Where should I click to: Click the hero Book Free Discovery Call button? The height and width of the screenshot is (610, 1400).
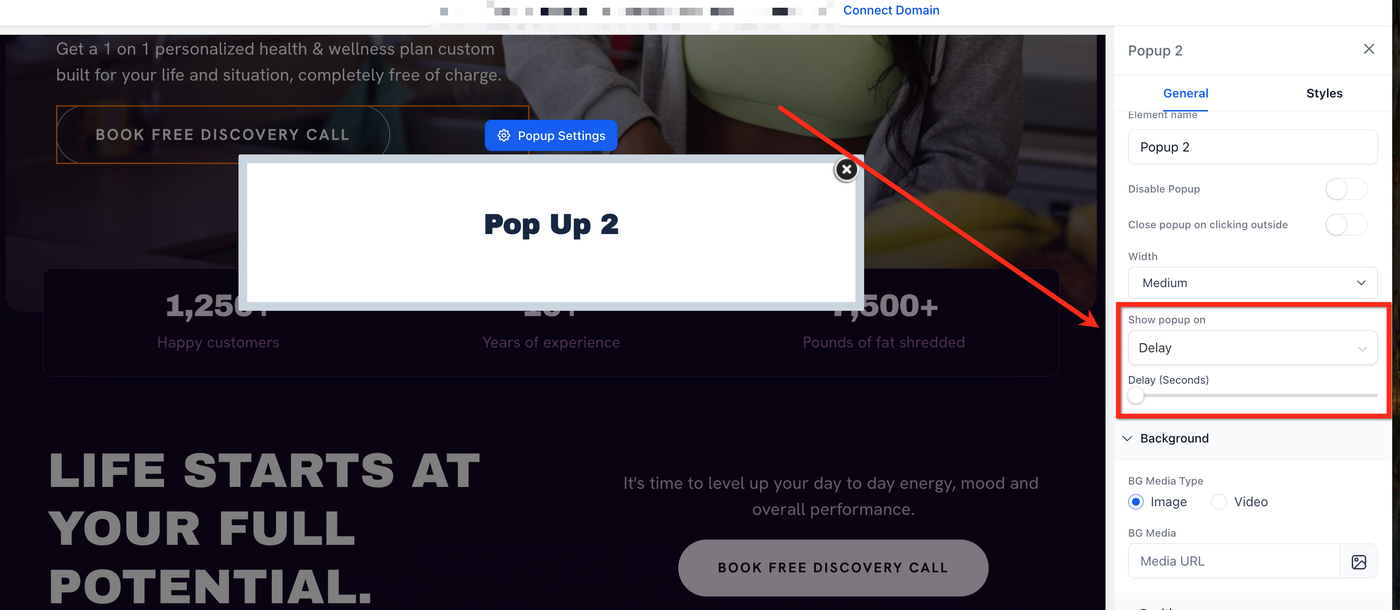223,134
